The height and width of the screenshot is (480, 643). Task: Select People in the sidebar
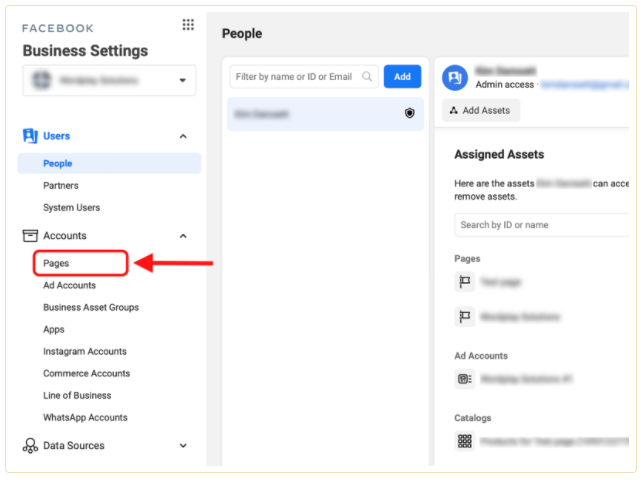(x=109, y=163)
